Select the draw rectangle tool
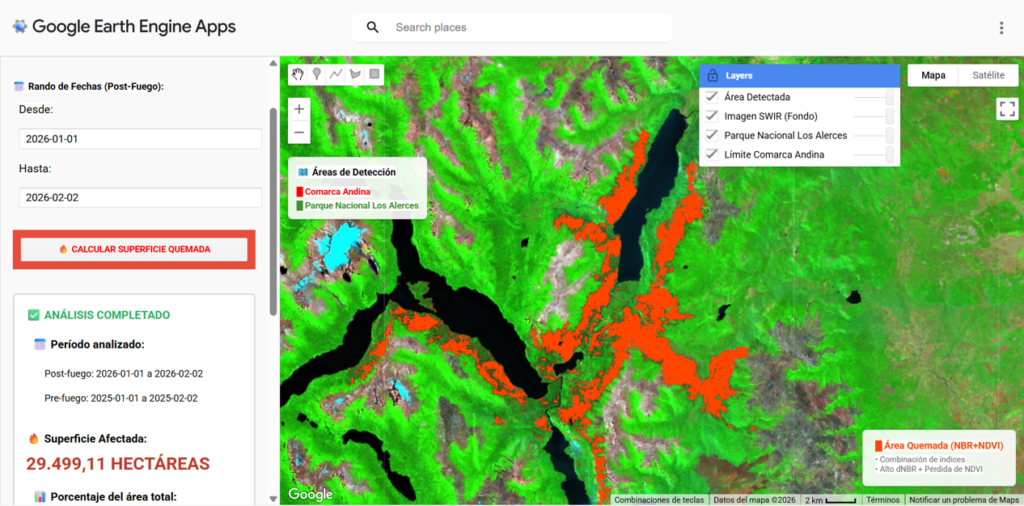 coord(375,74)
